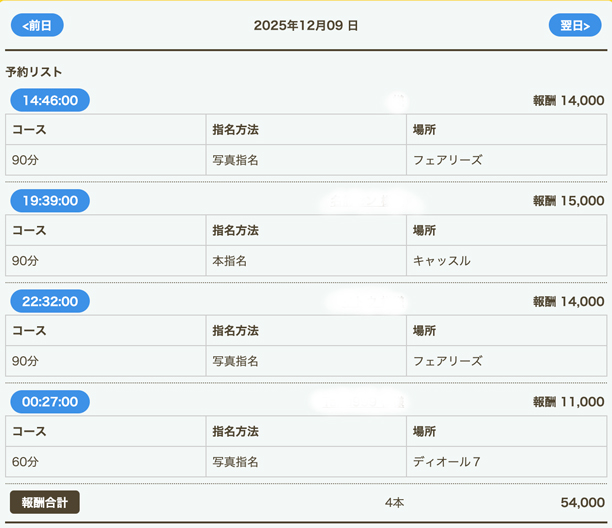Click the 報酬 11,000 amount
The image size is (612, 528).
coord(568,402)
